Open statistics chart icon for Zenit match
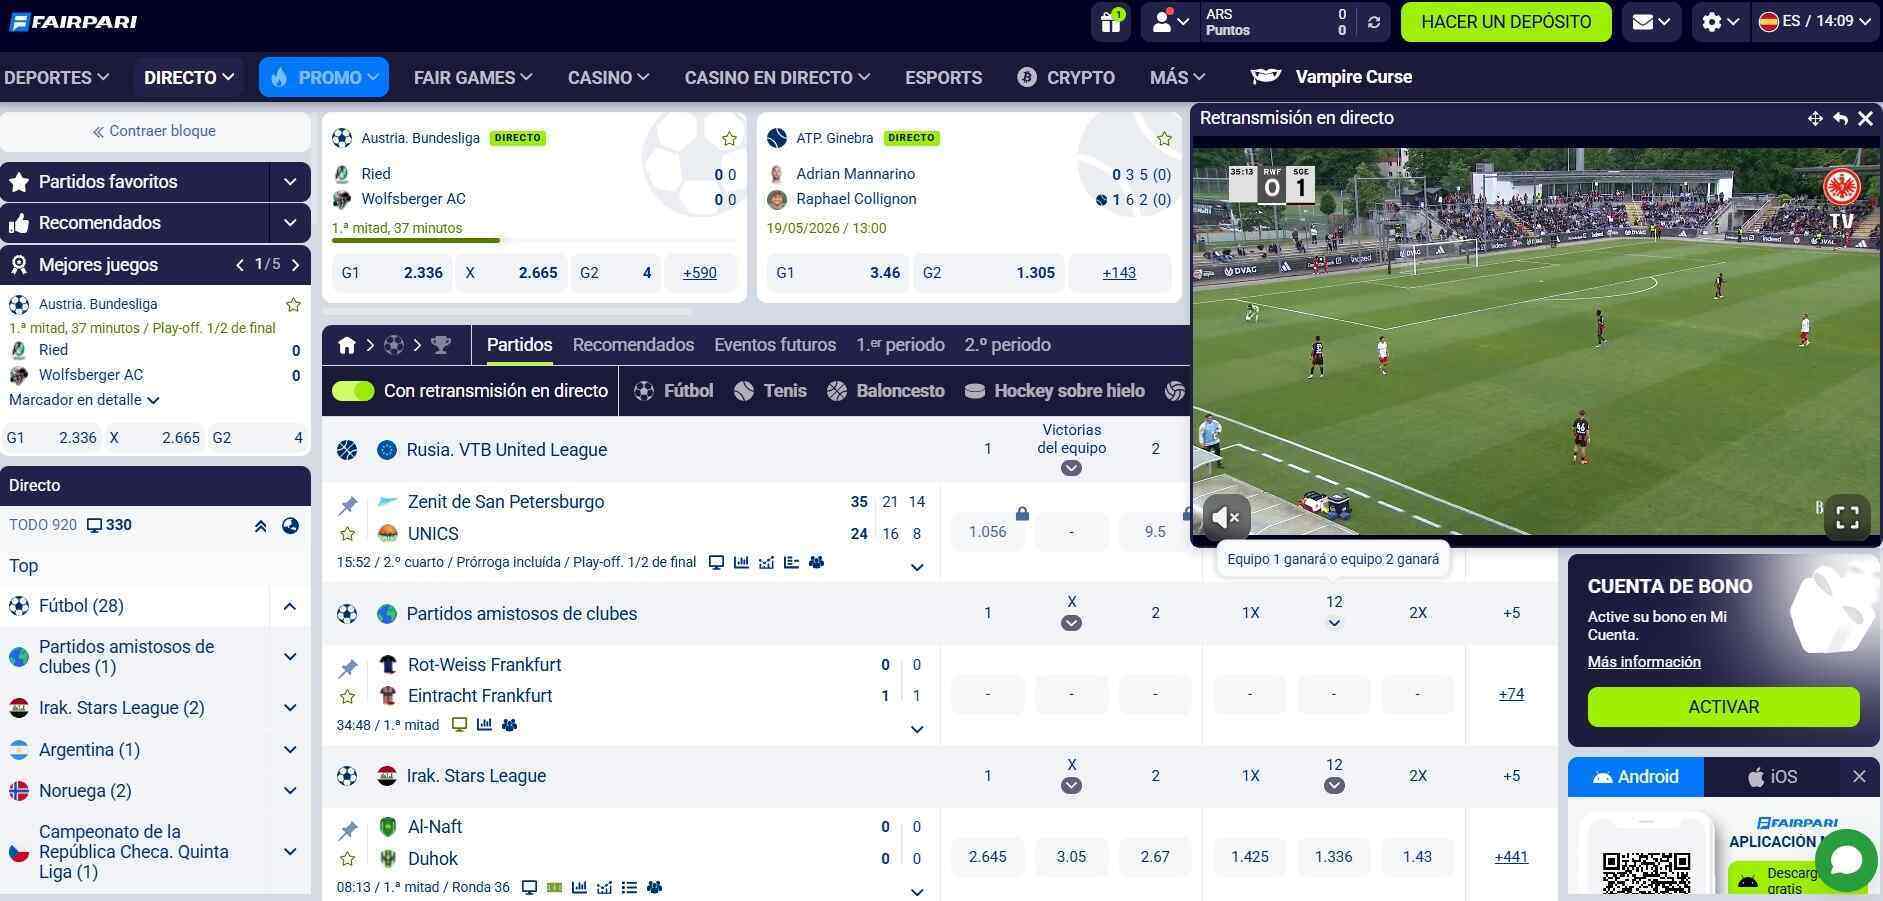 coord(741,562)
